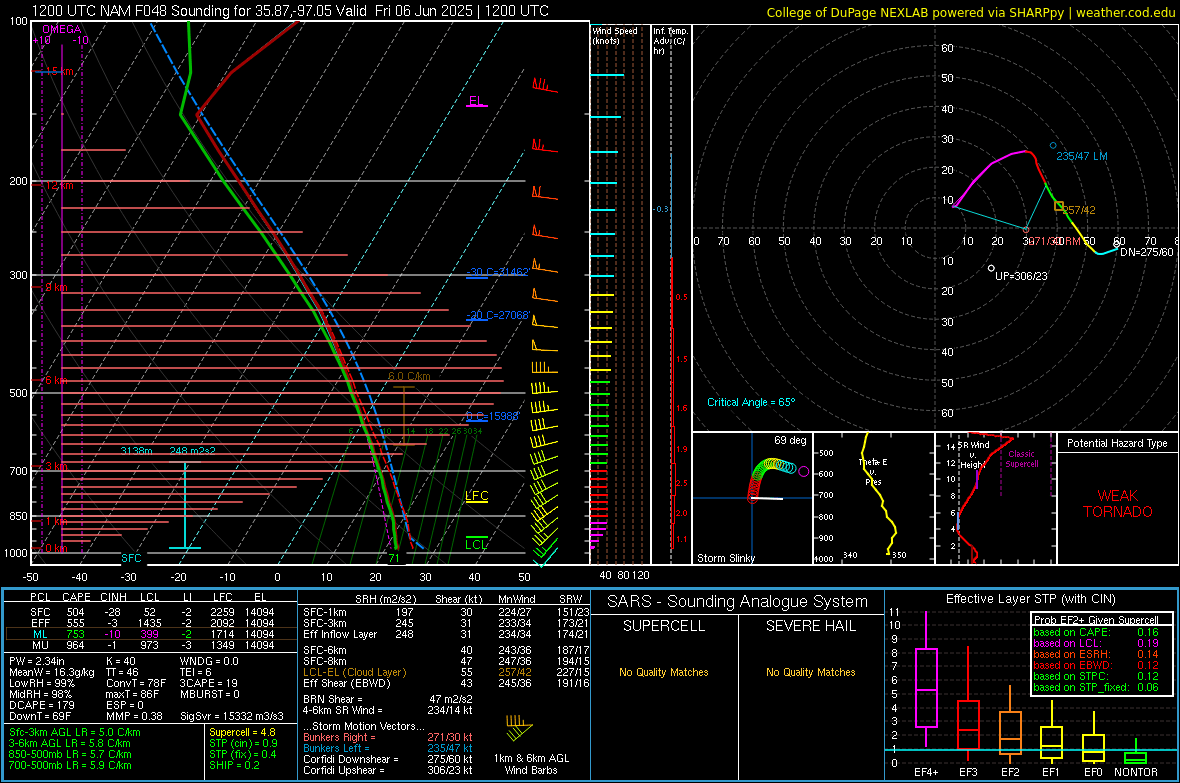This screenshot has width=1180, height=783.
Task: Click the SHIP = 0.2 value
Action: 234,765
